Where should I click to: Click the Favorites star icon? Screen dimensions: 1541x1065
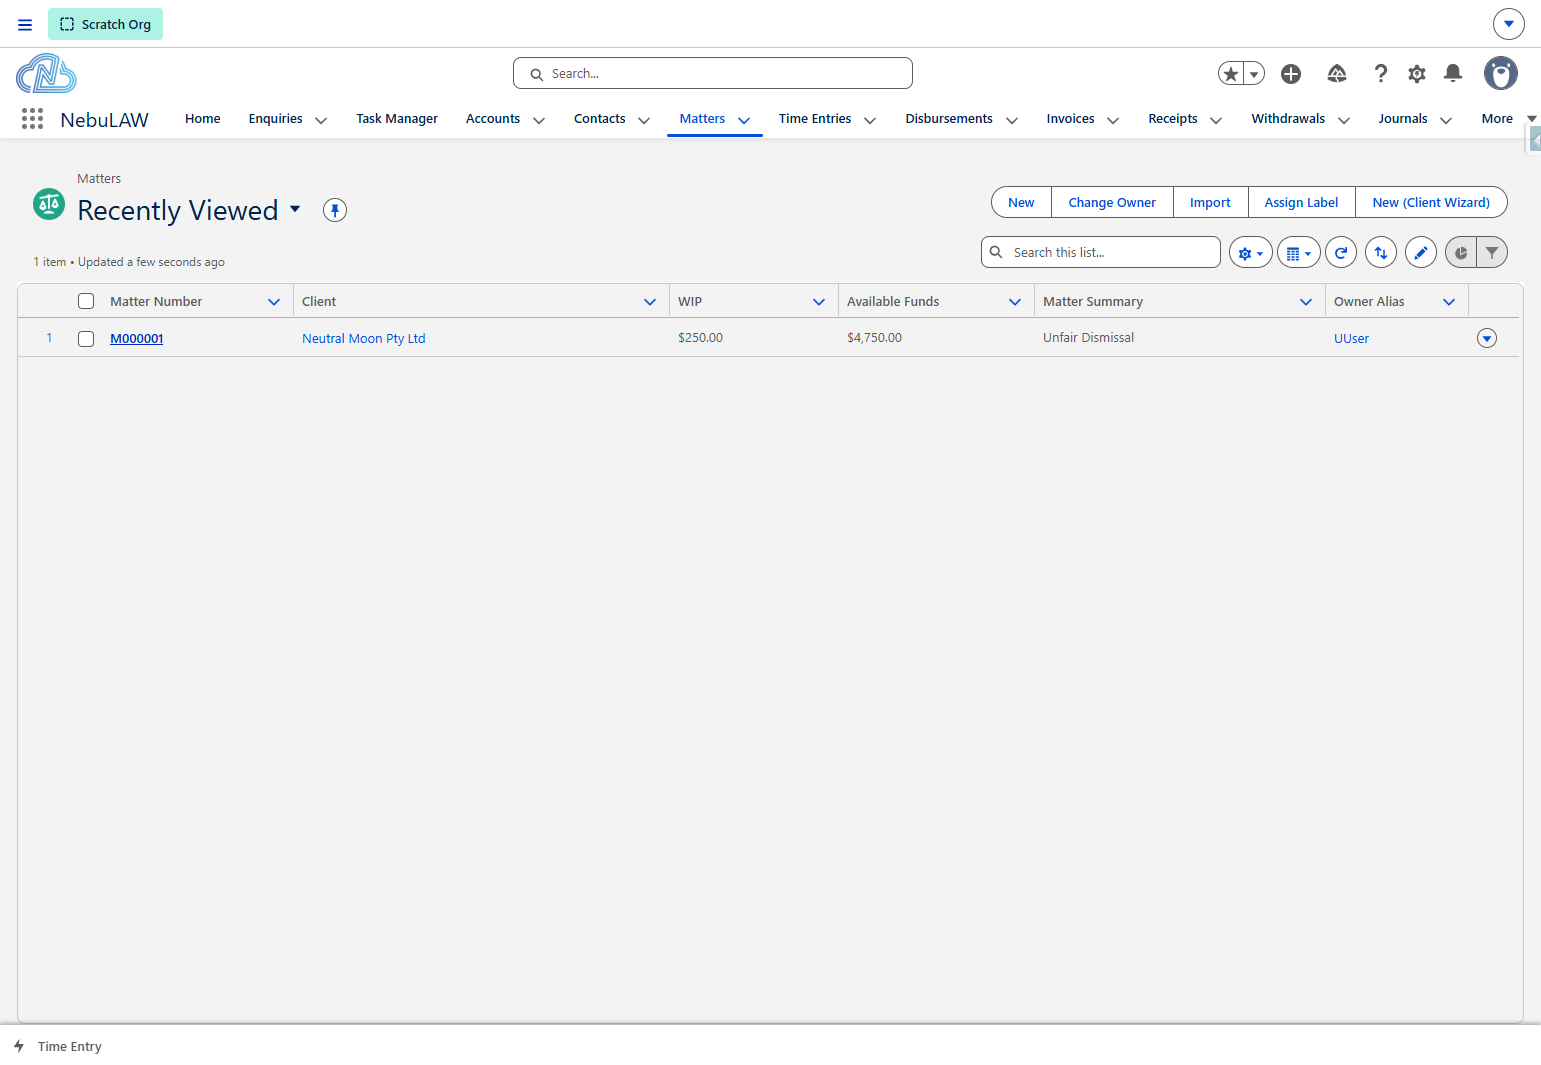[1231, 73]
